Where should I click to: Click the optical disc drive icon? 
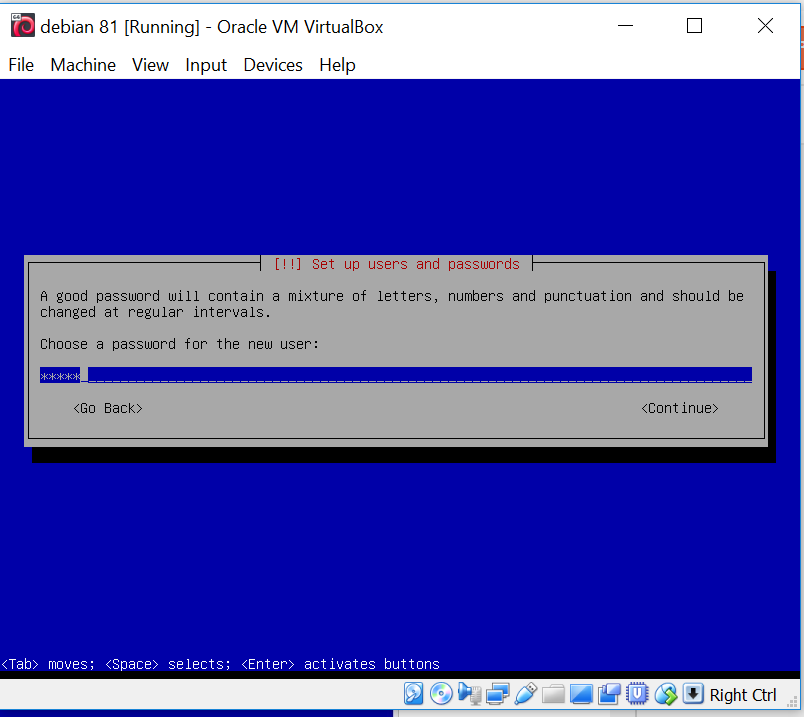(x=441, y=694)
